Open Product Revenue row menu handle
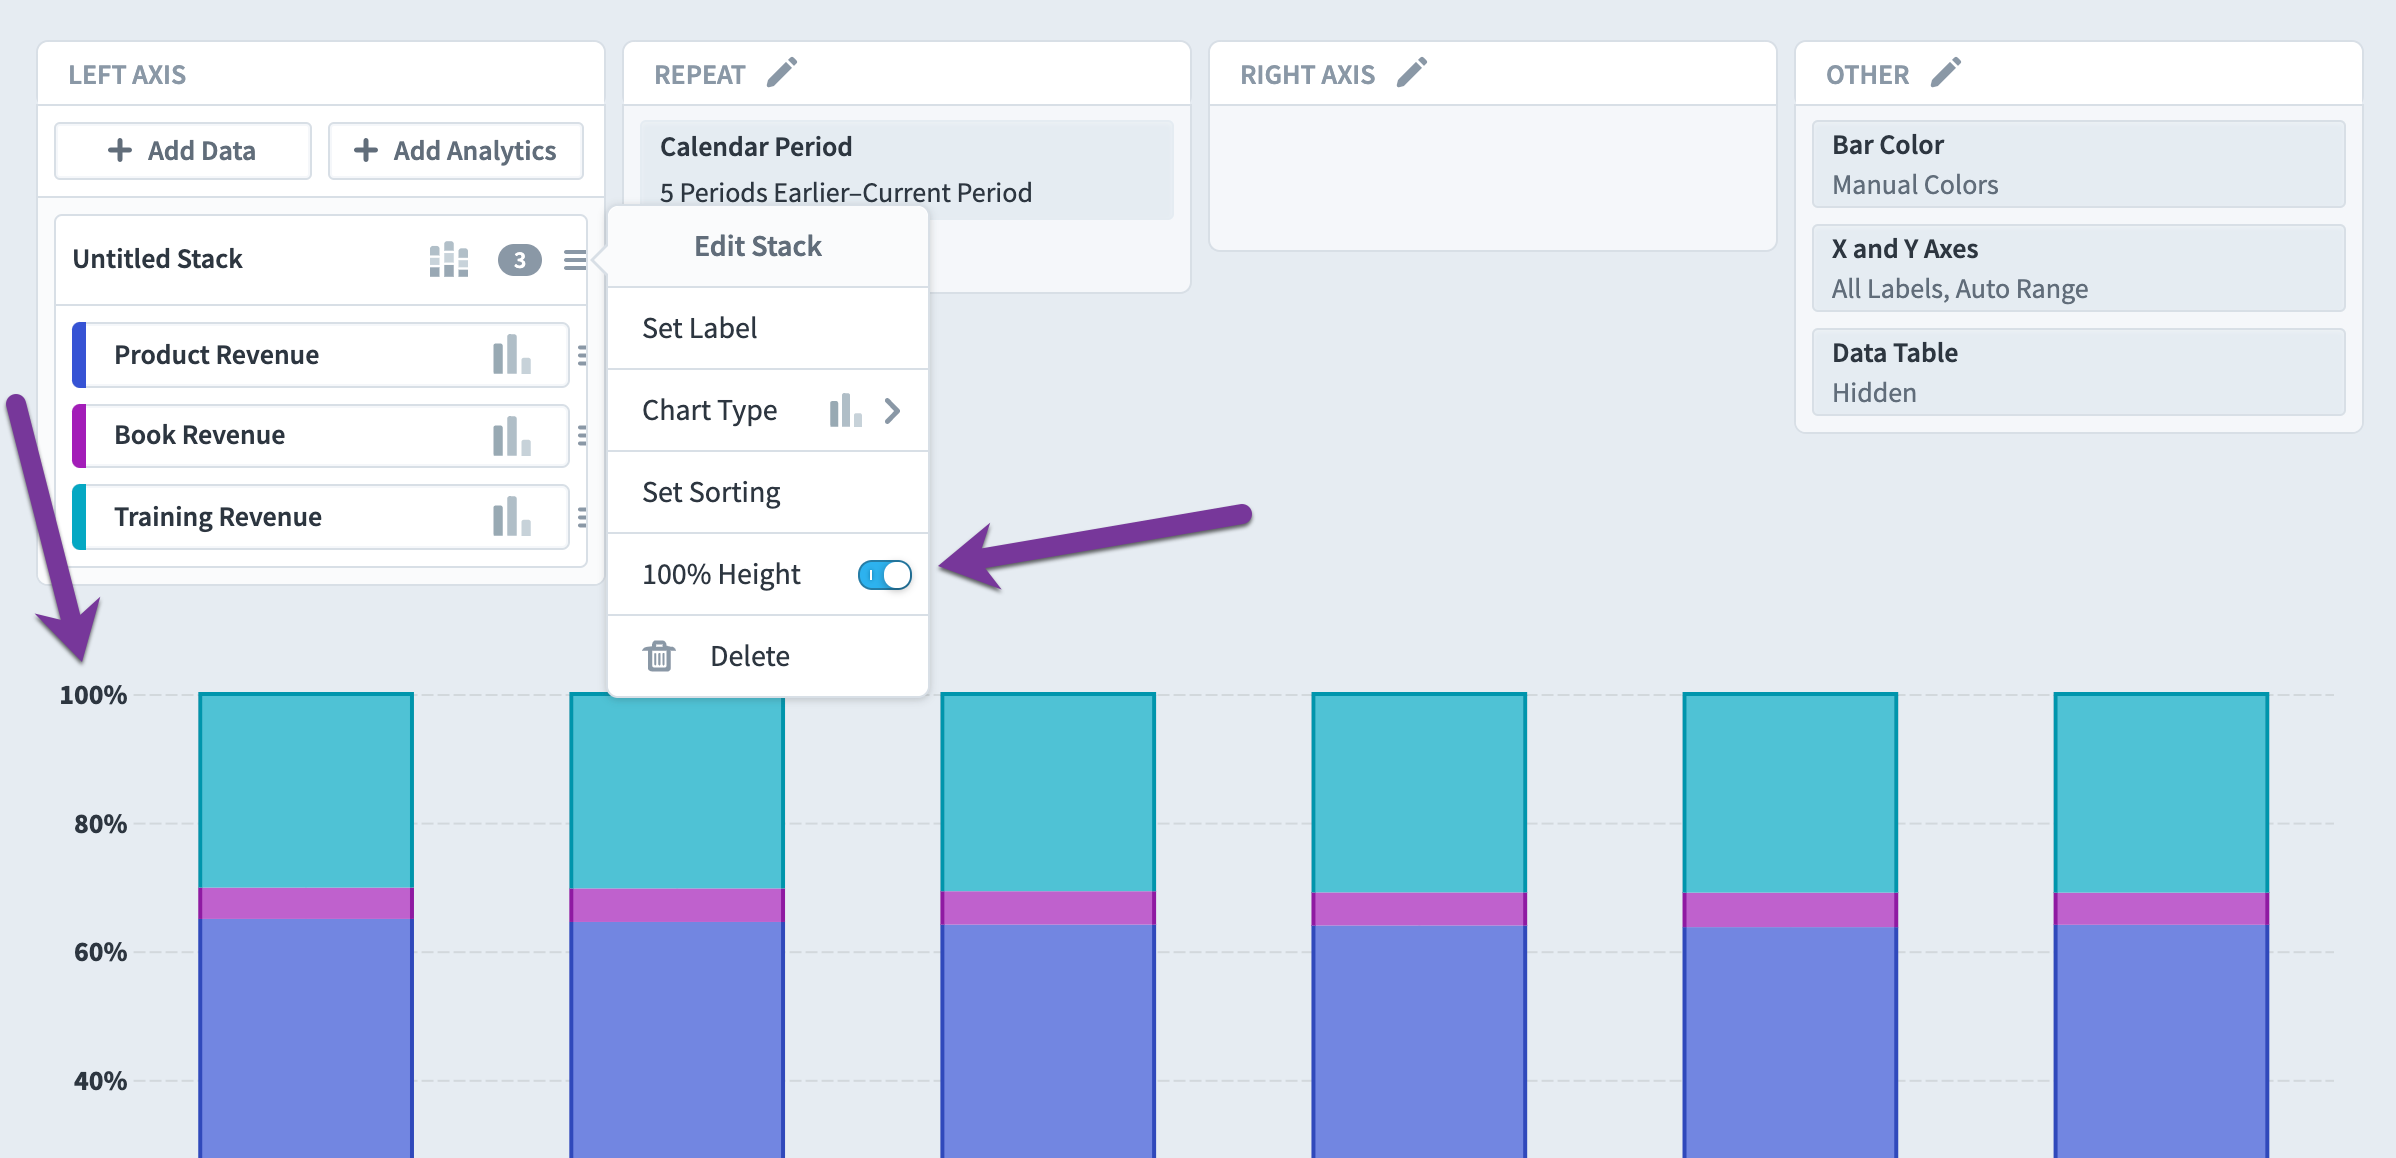The height and width of the screenshot is (1158, 2396). click(582, 355)
